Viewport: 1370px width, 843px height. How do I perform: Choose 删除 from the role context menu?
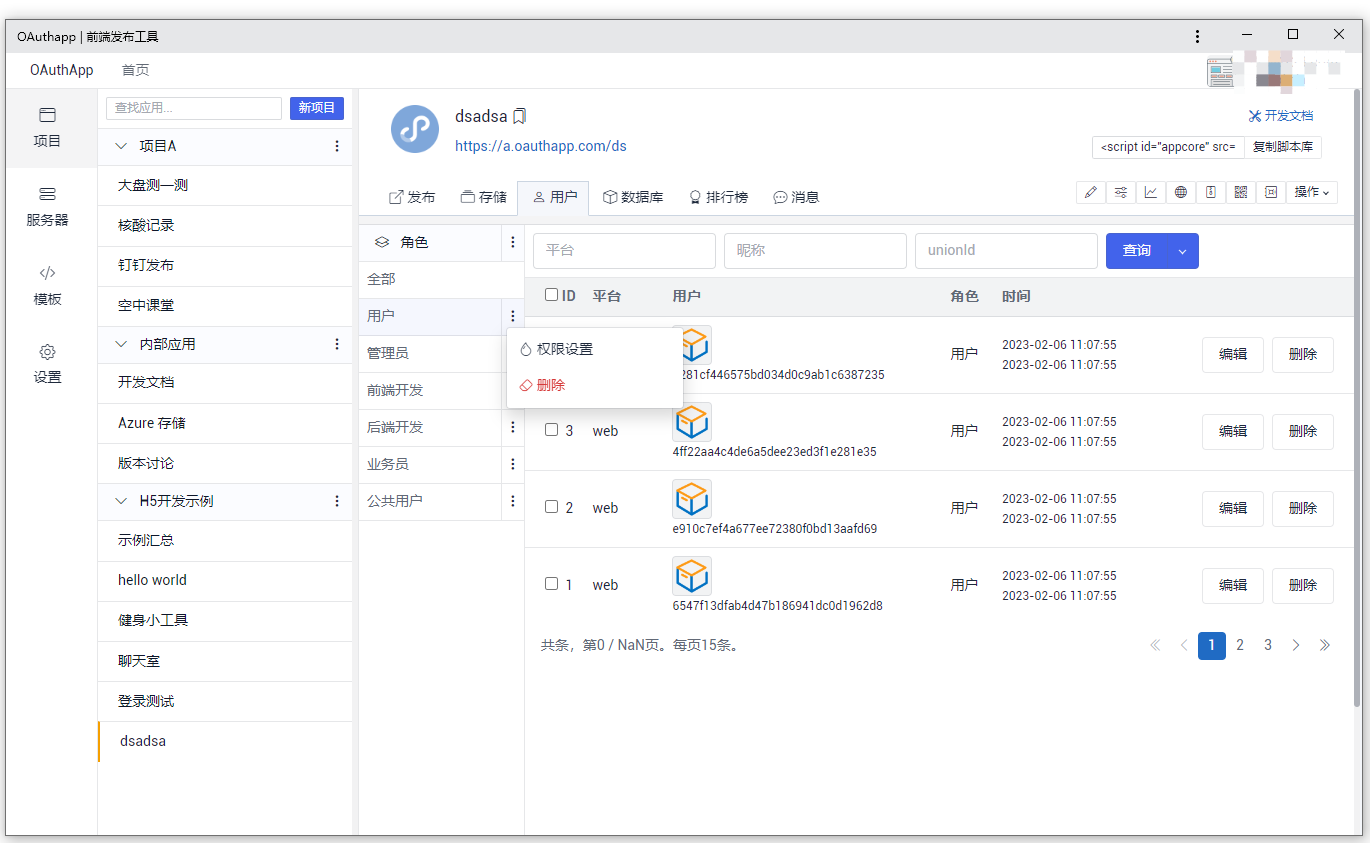595,385
